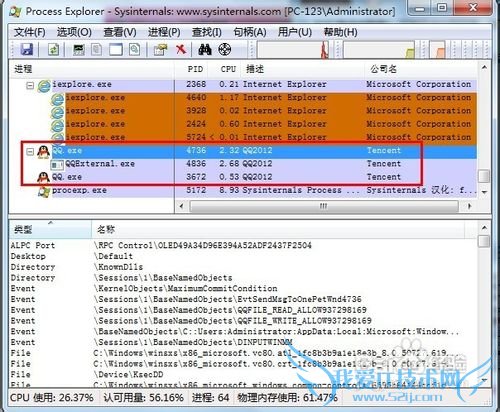Click the CPU usage graph in toolbar
The width and height of the screenshot is (500, 412).
coord(293,49)
